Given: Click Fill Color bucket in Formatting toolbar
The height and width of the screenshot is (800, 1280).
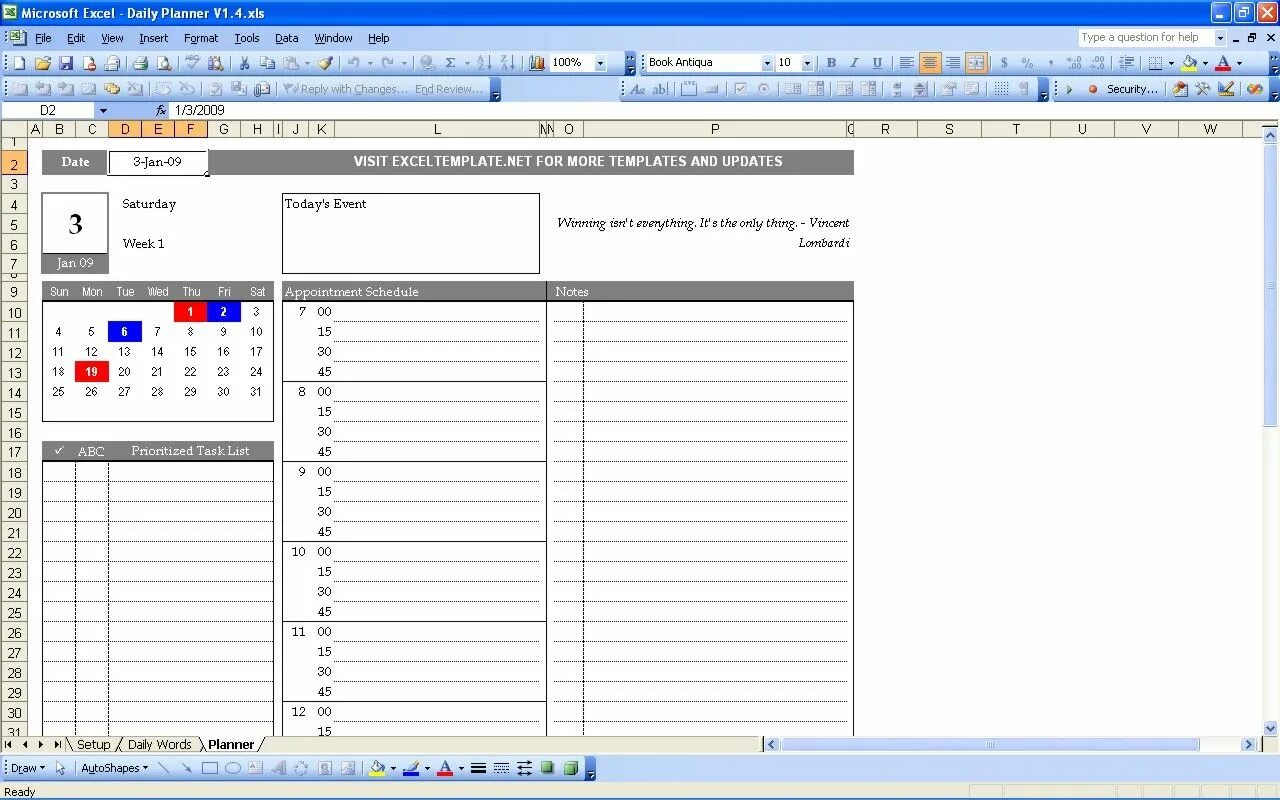Looking at the screenshot, I should point(1189,63).
